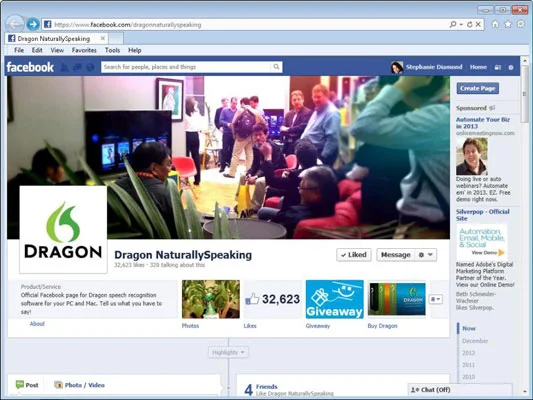The height and width of the screenshot is (400, 533).
Task: Open Facebook friend requests icon
Action: click(x=64, y=67)
